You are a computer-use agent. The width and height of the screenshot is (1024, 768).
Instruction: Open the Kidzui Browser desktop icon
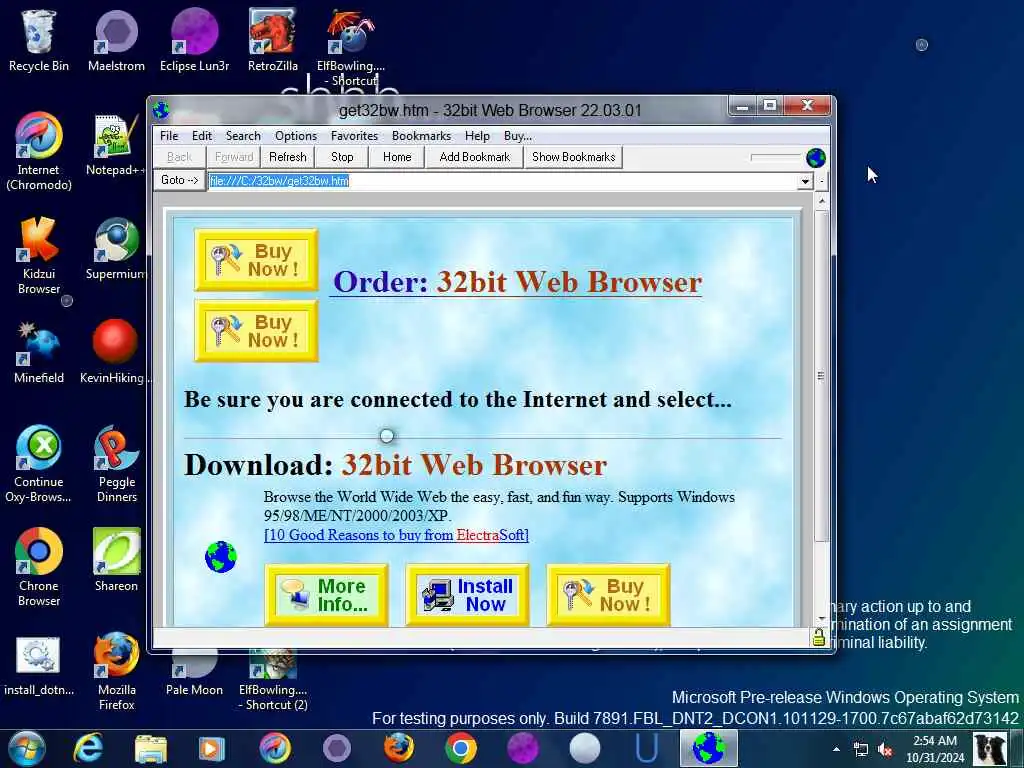pyautogui.click(x=39, y=255)
